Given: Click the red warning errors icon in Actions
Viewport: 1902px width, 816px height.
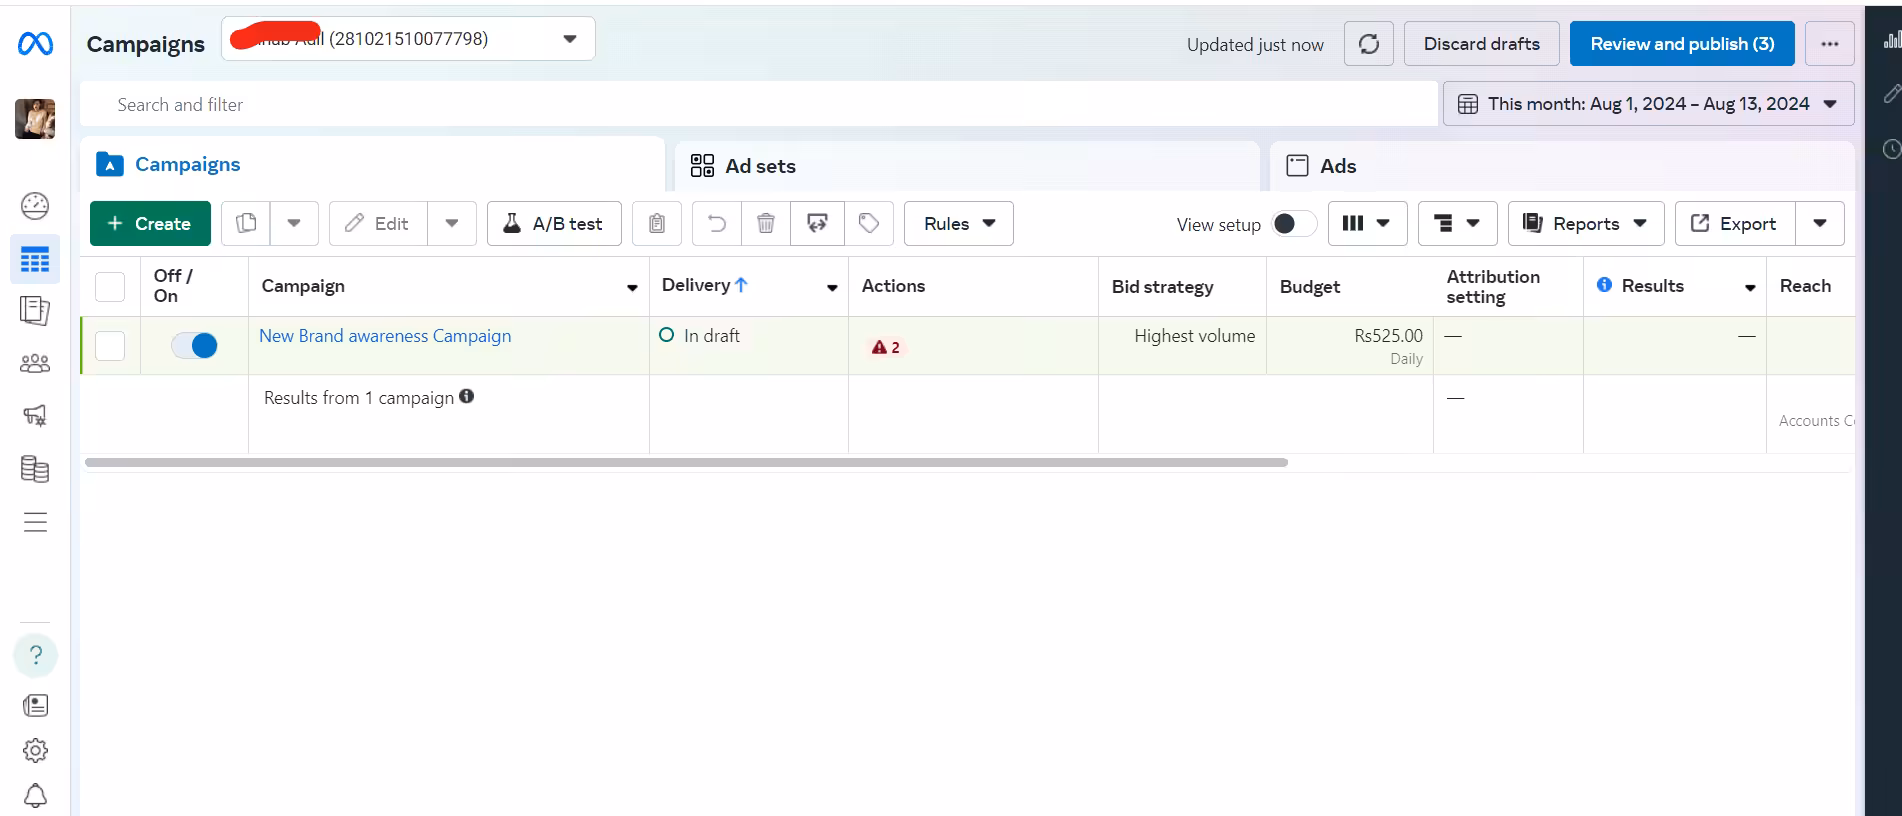Looking at the screenshot, I should point(885,347).
